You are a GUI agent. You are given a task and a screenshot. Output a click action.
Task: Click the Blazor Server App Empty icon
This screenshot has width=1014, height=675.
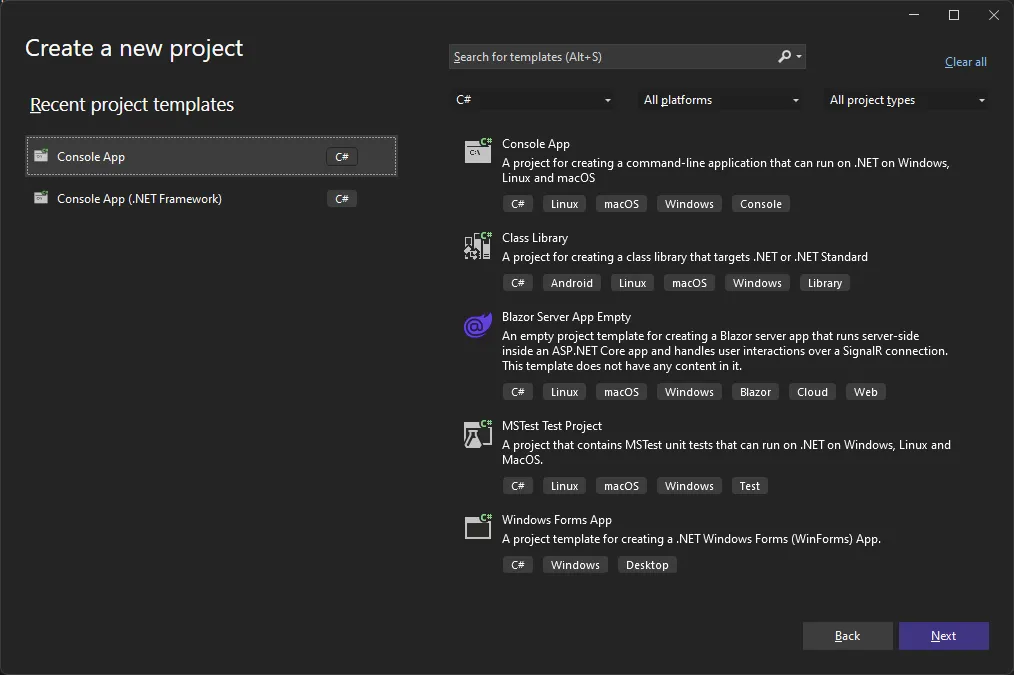point(477,324)
